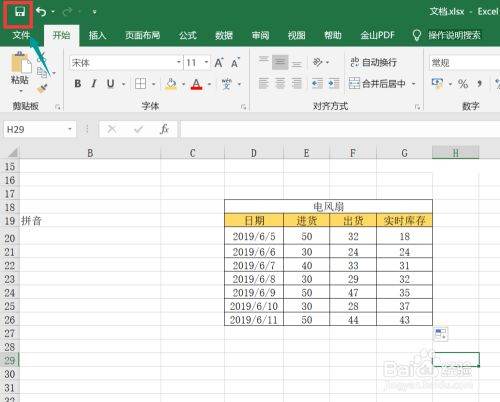Viewport: 500px width, 402px height.
Task: Click the decrease indent icon
Action: (x=317, y=83)
